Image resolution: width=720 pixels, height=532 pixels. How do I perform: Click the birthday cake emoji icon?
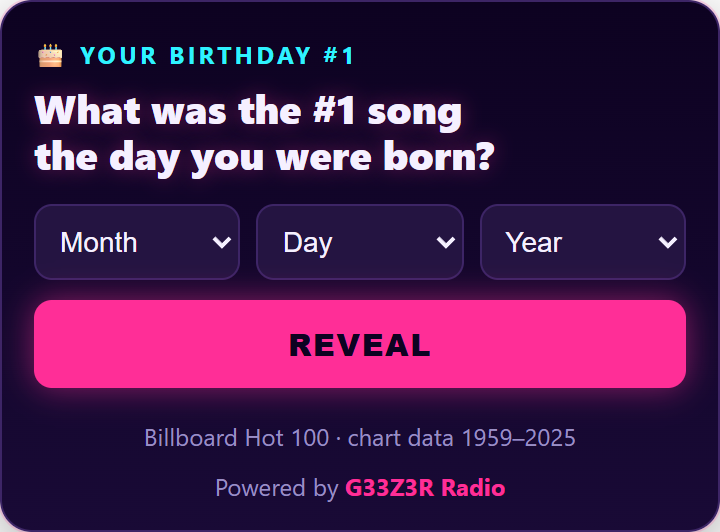[50, 56]
